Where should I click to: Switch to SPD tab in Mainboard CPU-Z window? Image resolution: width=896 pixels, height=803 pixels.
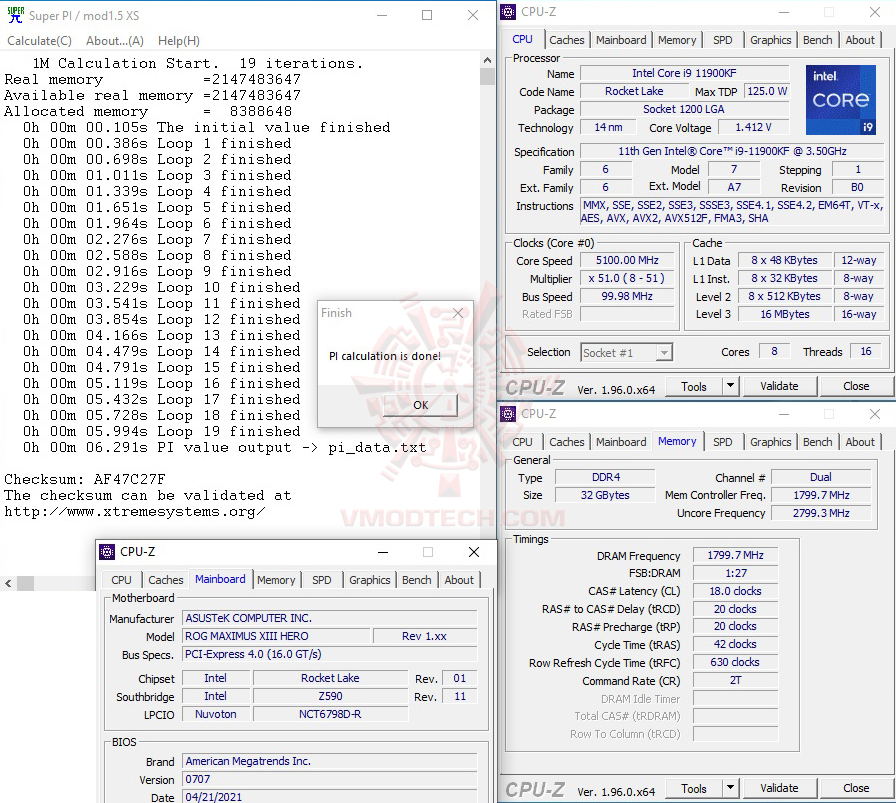pyautogui.click(x=321, y=580)
